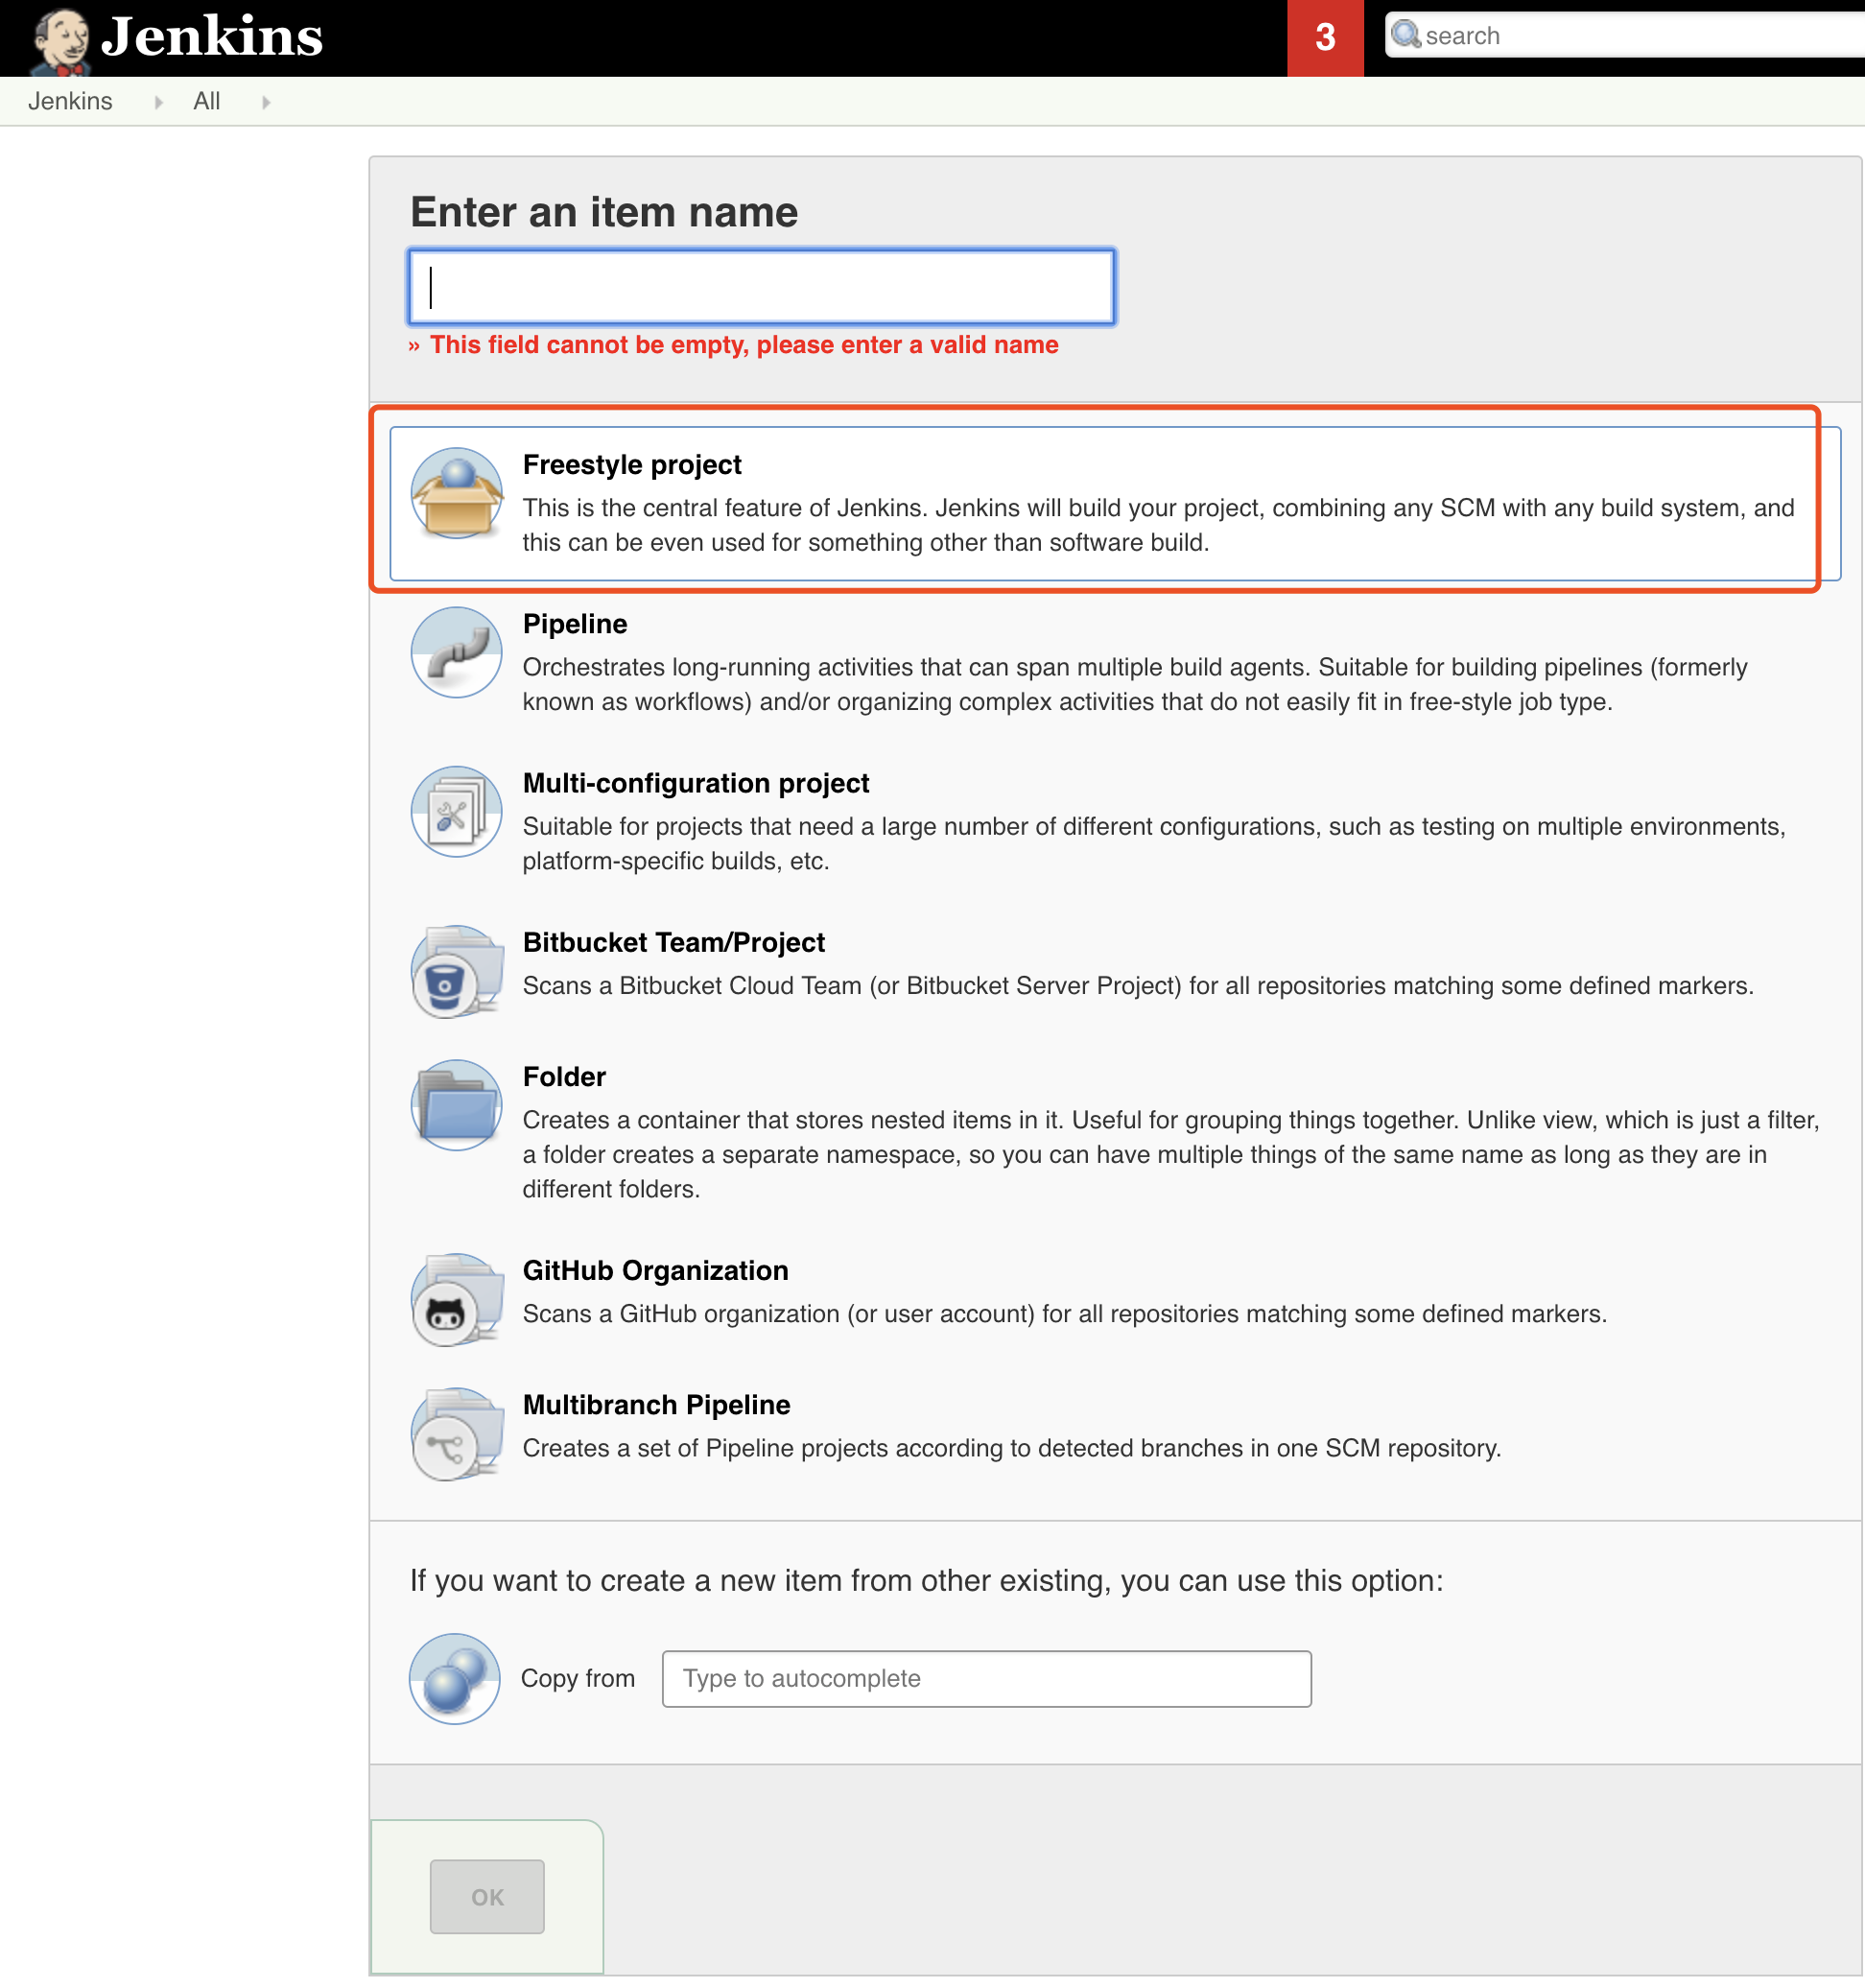Screen dimensions: 1865x1988
Task: Choose the Folder item title
Action: 564,1077
